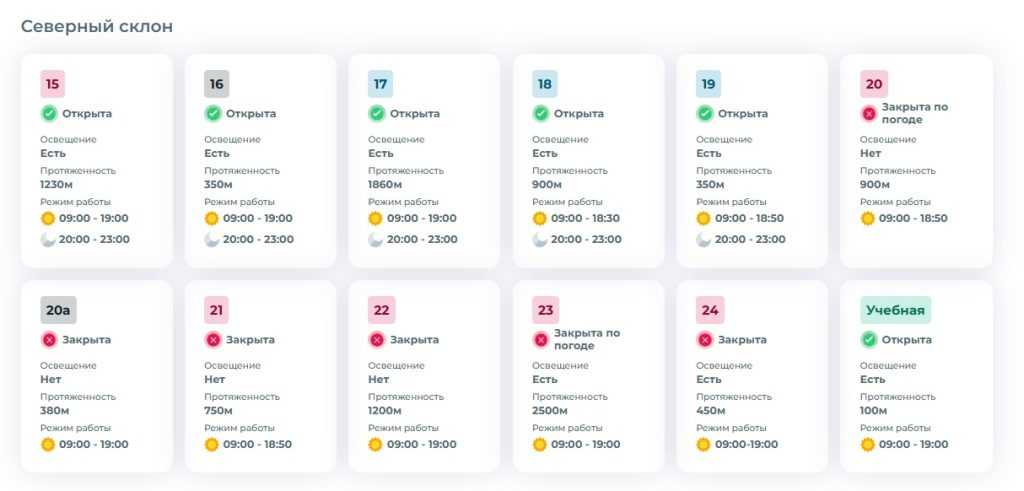Image resolution: width=1024 pixels, height=491 pixels.
Task: Click the Открыта status text on slope 17
Action: 415,114
